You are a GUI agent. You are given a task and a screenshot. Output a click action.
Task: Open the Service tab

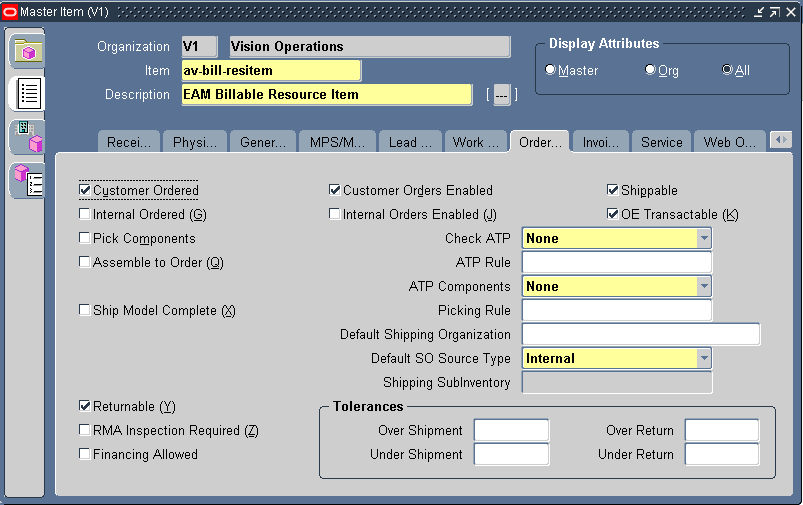(x=662, y=142)
